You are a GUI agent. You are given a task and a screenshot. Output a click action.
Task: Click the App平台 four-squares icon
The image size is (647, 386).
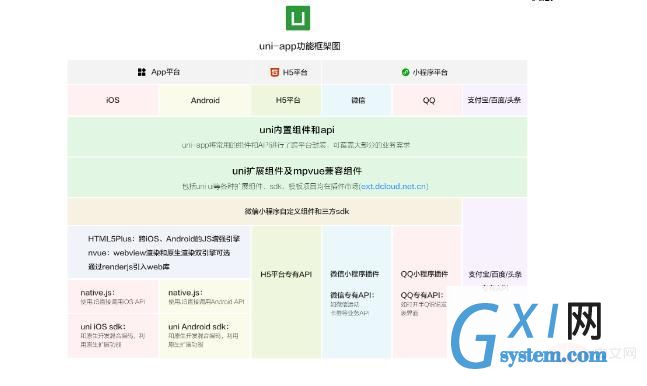click(x=142, y=72)
